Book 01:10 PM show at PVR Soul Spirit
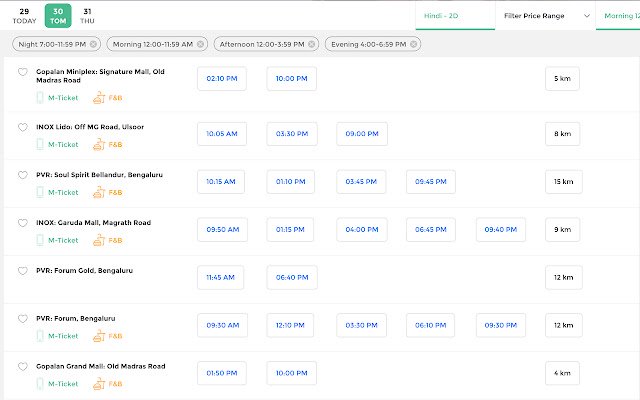The width and height of the screenshot is (640, 400). 291,182
